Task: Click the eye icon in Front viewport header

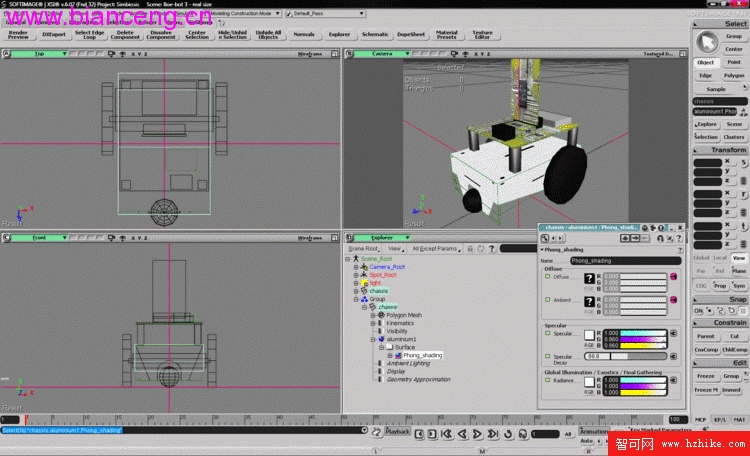Action: (123, 238)
